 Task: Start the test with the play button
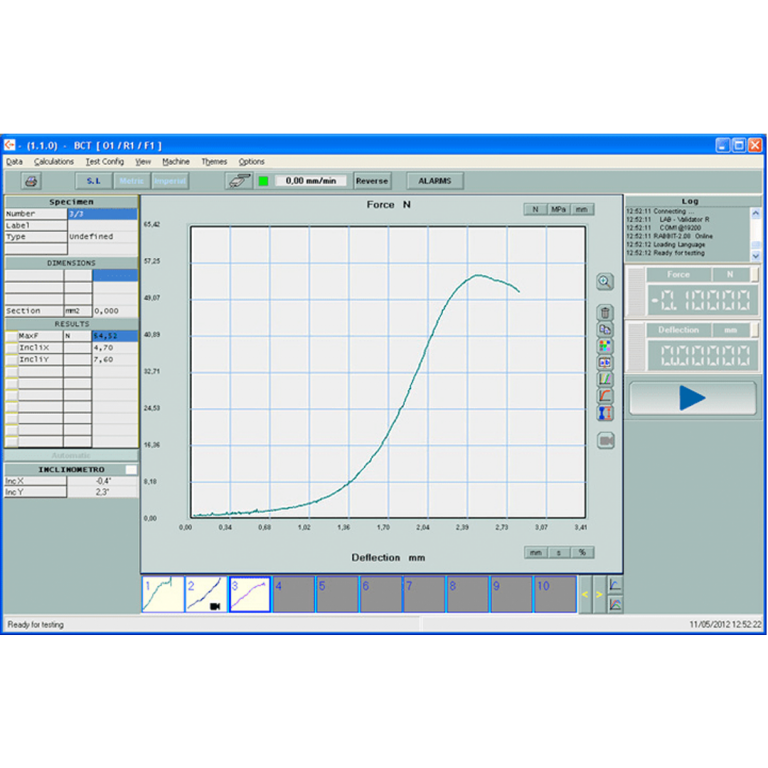click(692, 398)
